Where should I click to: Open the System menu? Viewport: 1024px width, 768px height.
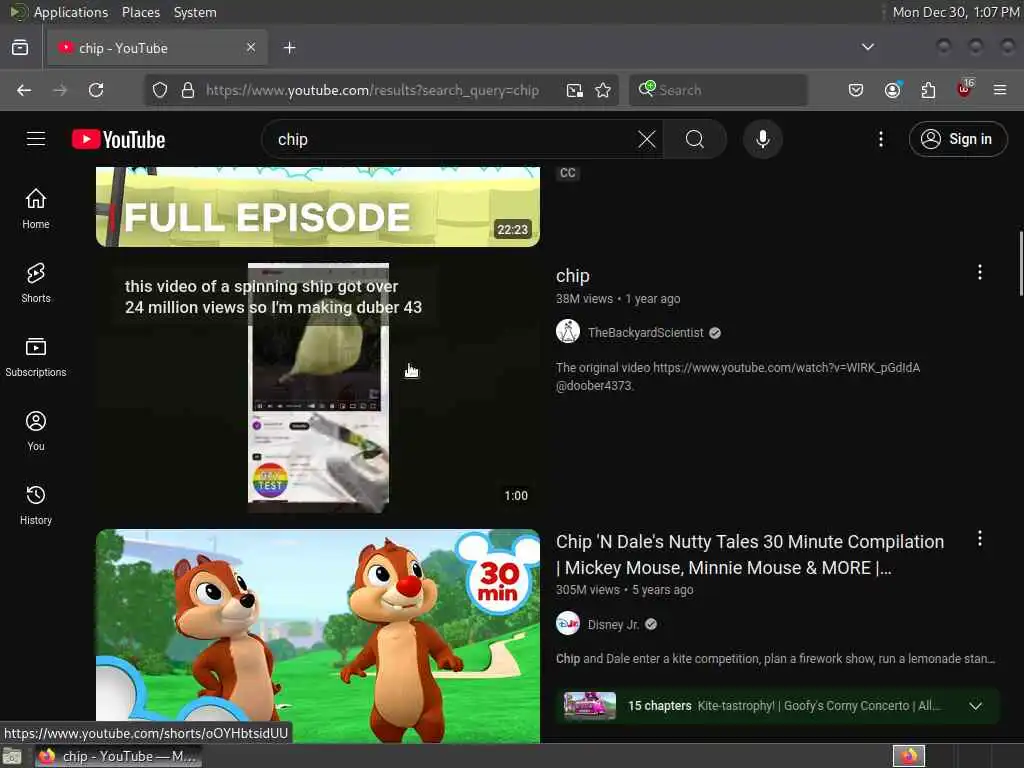coord(195,12)
